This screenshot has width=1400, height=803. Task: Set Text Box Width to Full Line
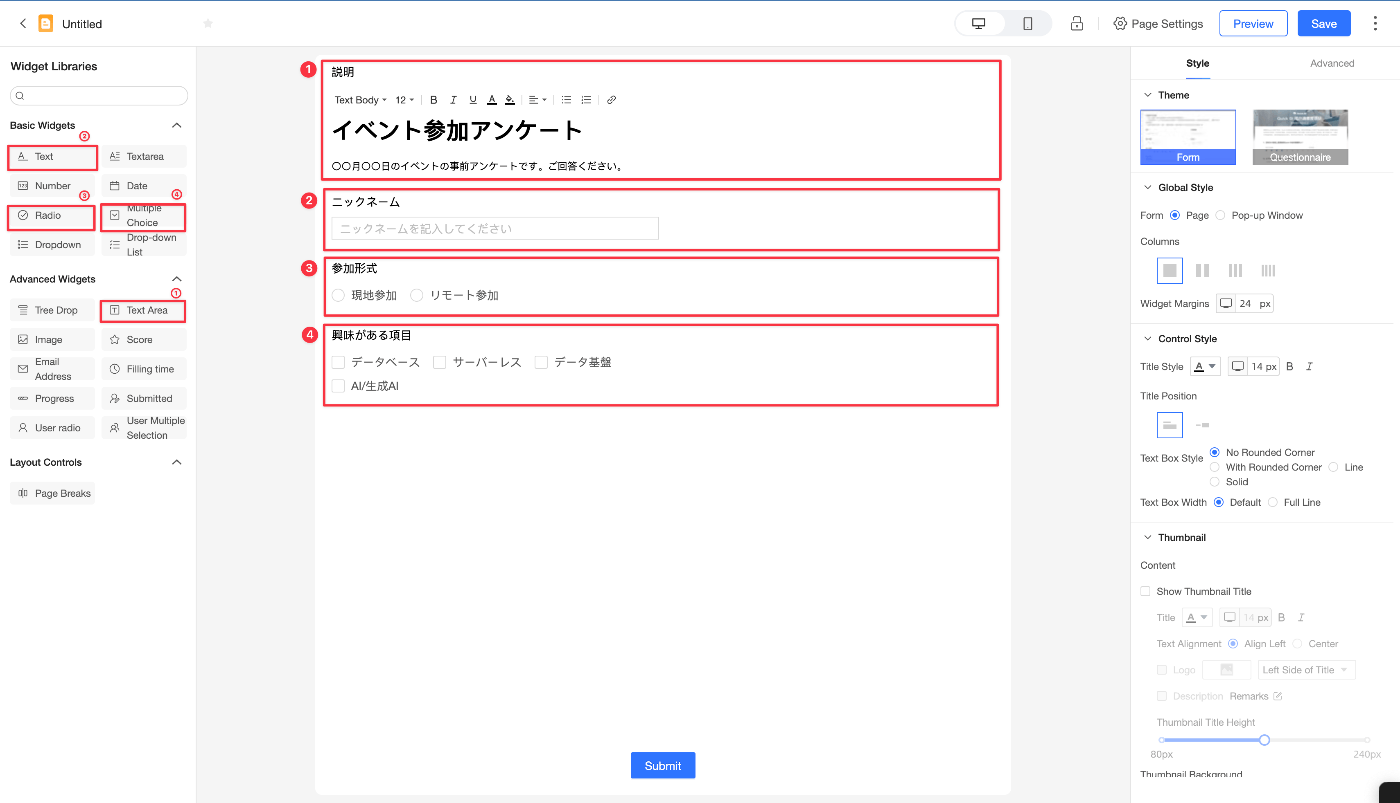tap(1273, 502)
